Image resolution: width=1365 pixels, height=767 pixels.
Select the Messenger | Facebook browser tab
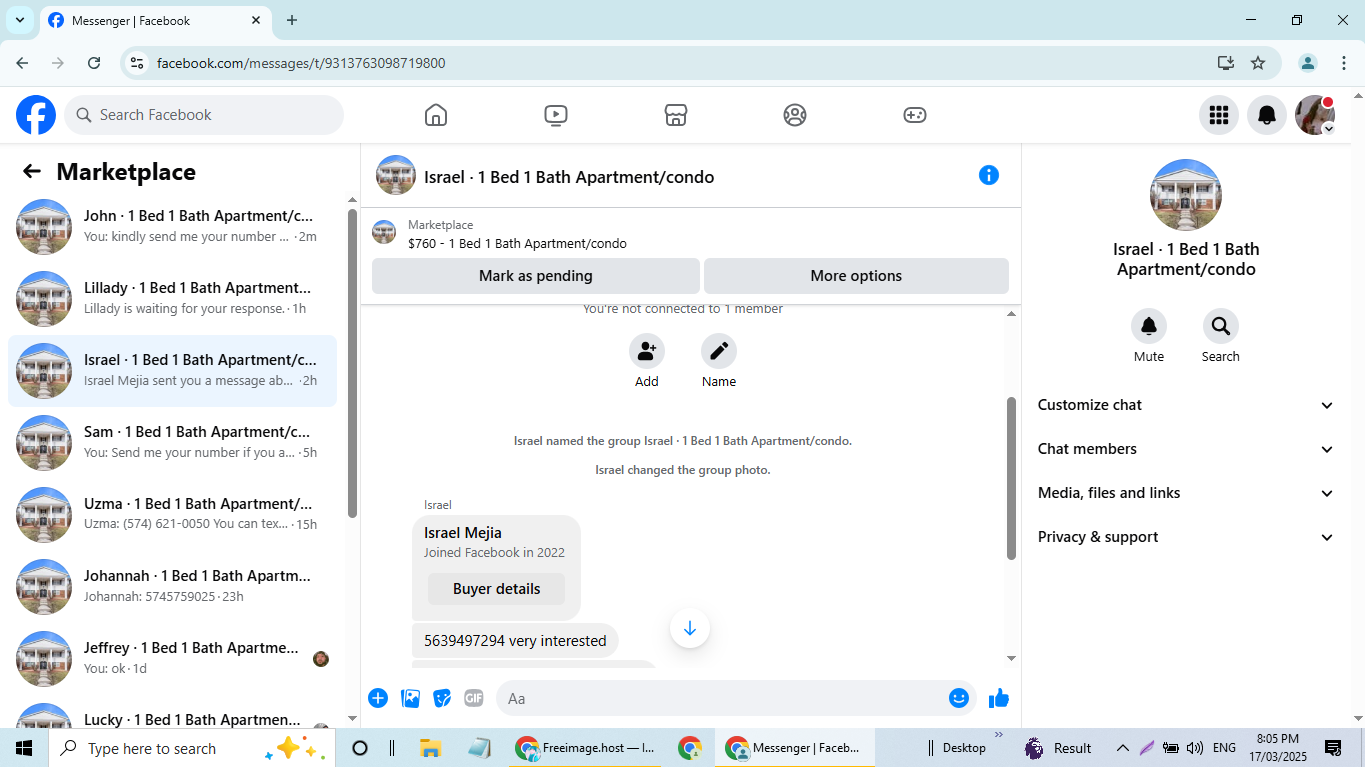coord(154,21)
